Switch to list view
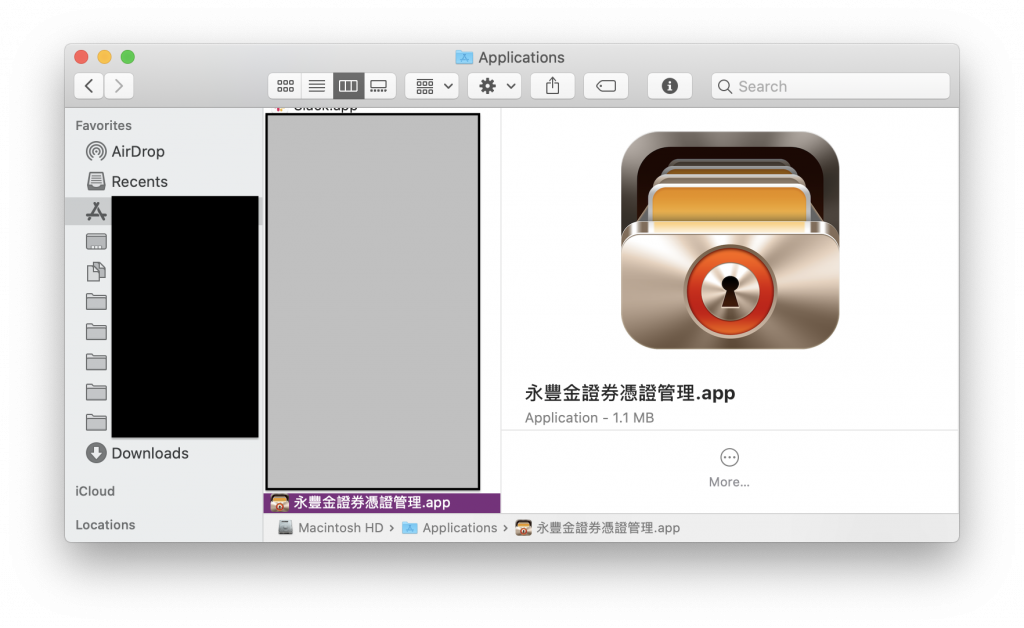The width and height of the screenshot is (1024, 628). coord(317,86)
